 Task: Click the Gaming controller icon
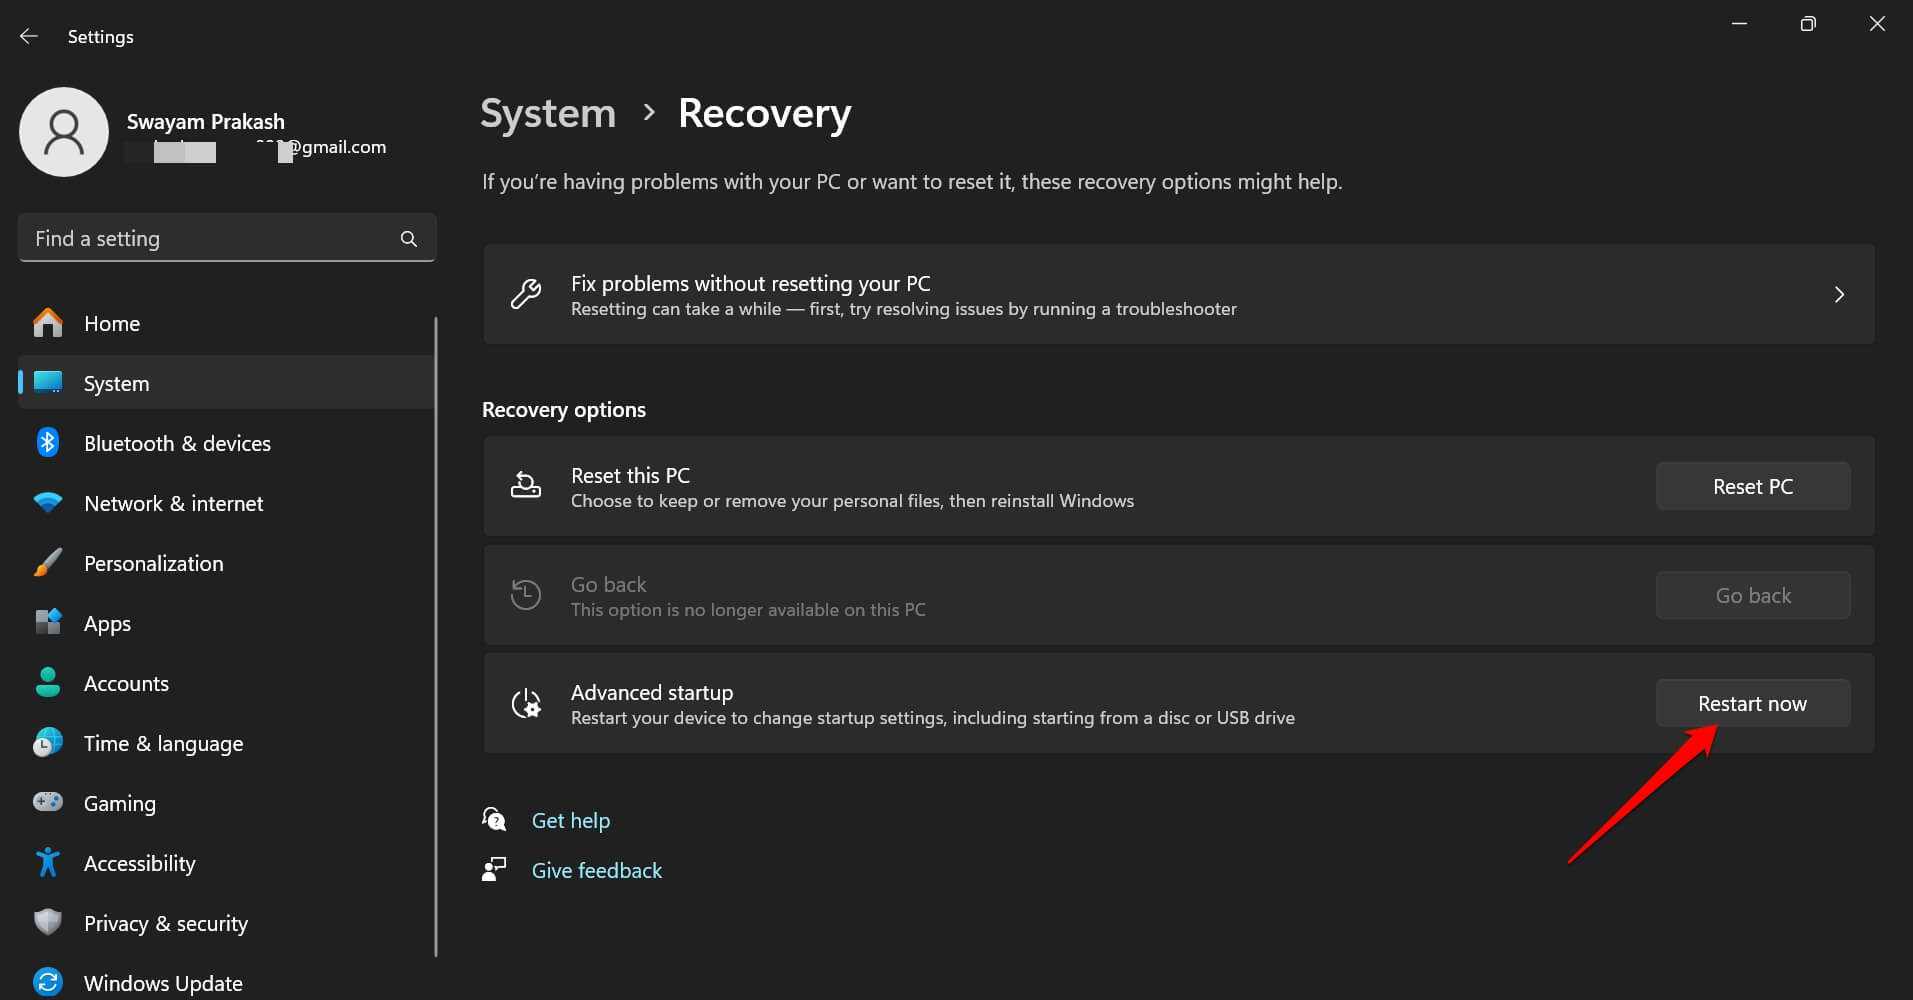point(48,802)
